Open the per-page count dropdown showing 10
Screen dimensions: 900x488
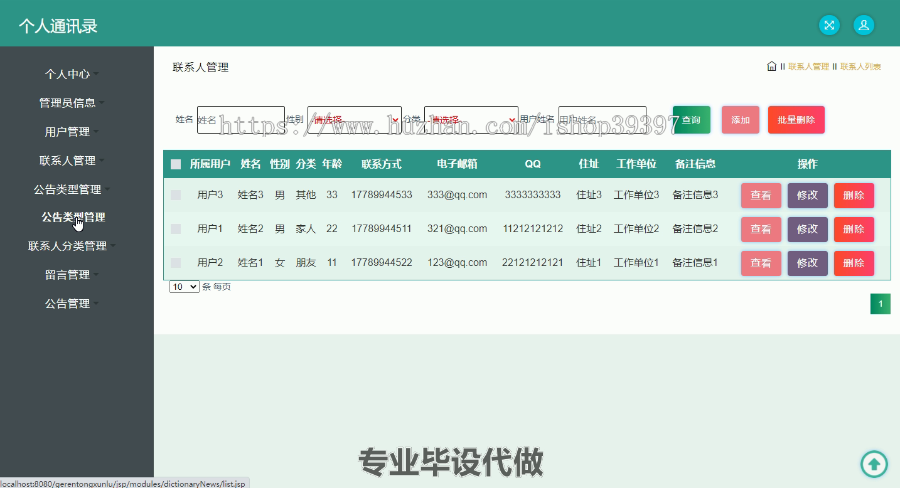(x=184, y=286)
